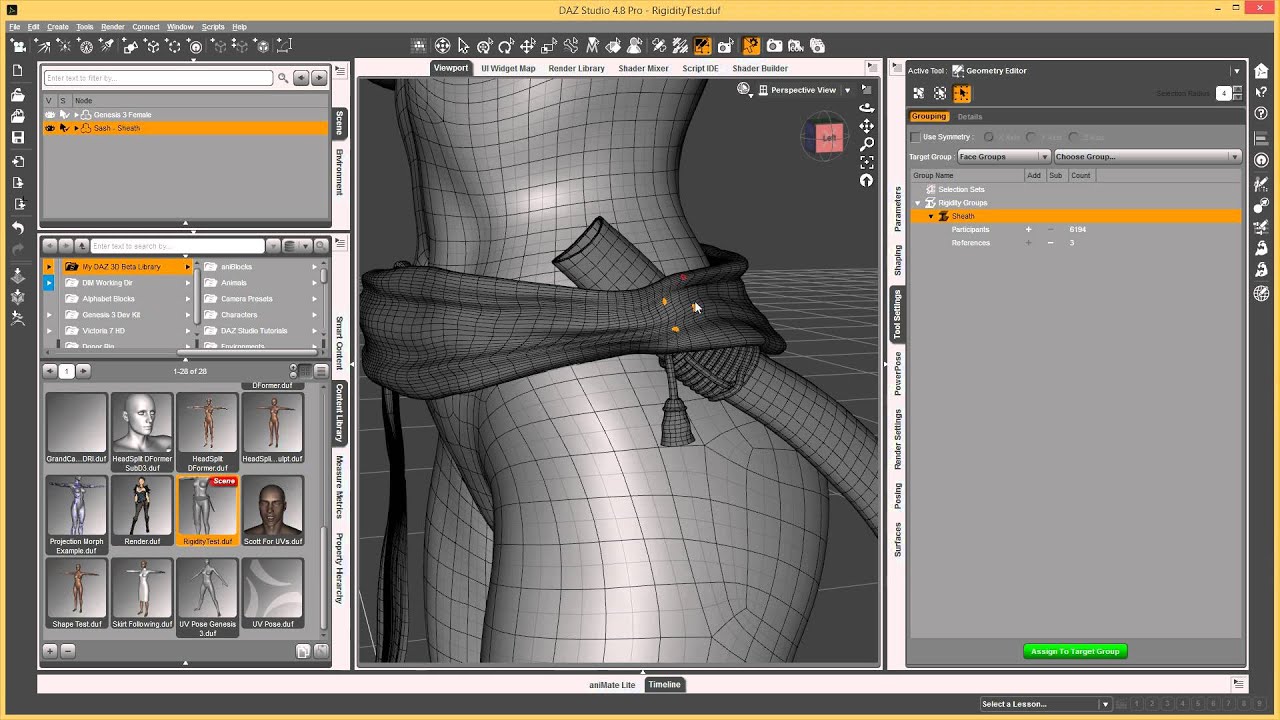Open the Render.duf thumbnail
This screenshot has width=1280, height=720.
coord(142,511)
